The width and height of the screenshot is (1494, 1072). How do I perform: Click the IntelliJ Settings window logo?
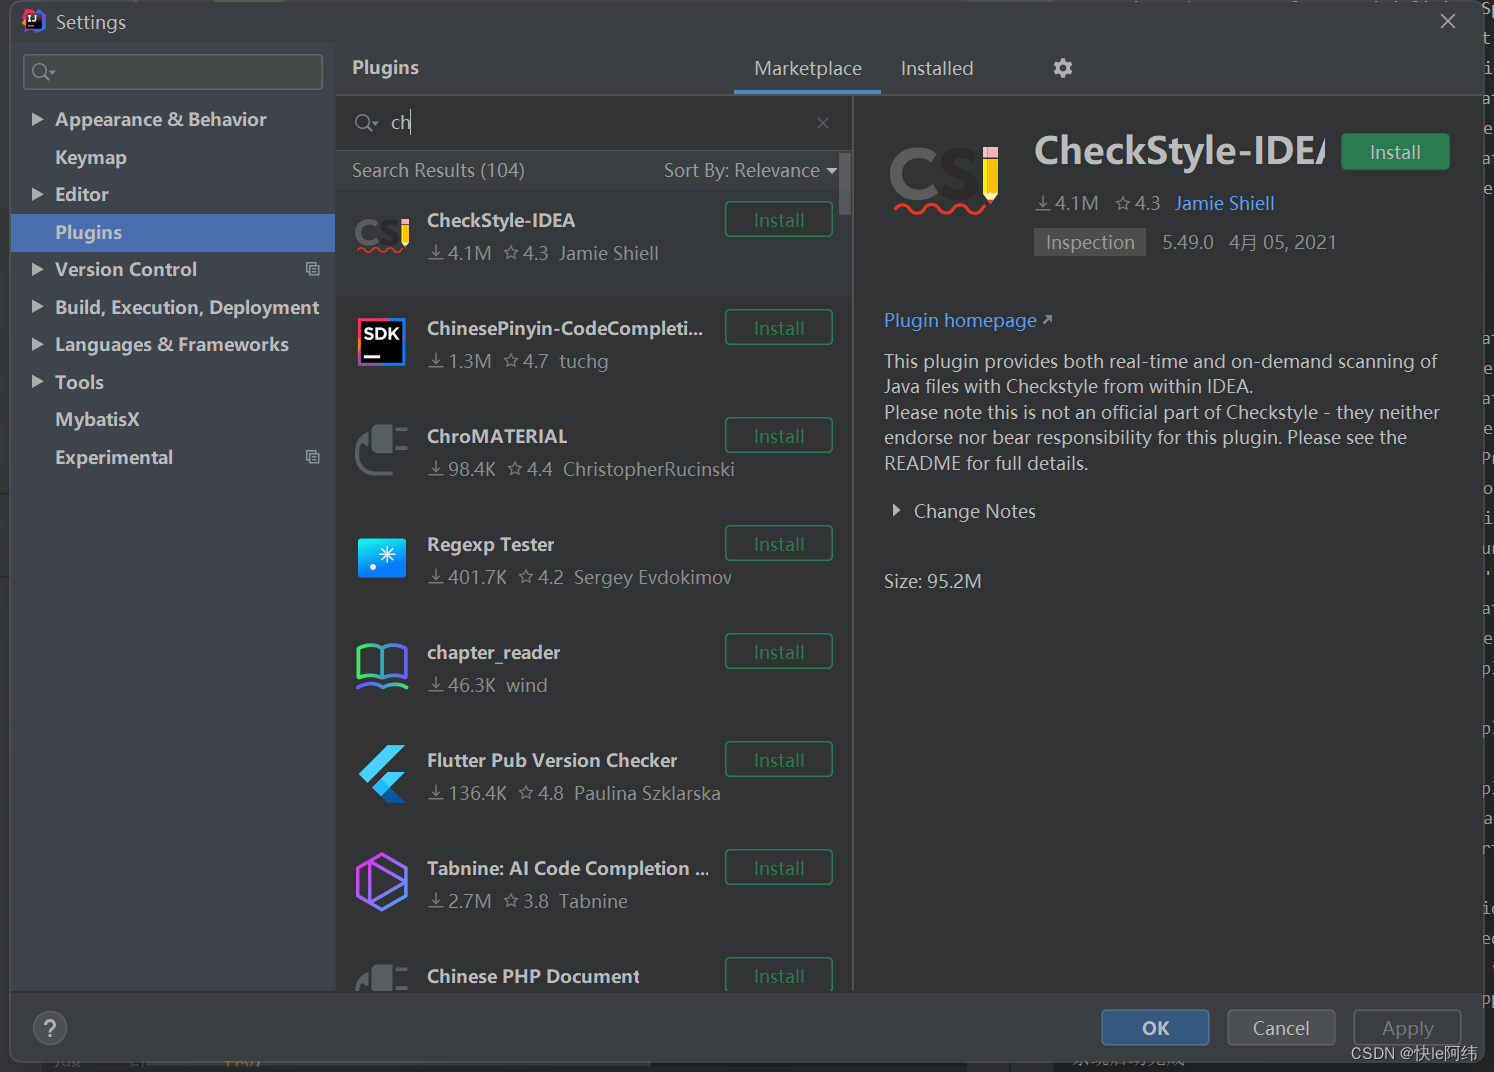[33, 21]
